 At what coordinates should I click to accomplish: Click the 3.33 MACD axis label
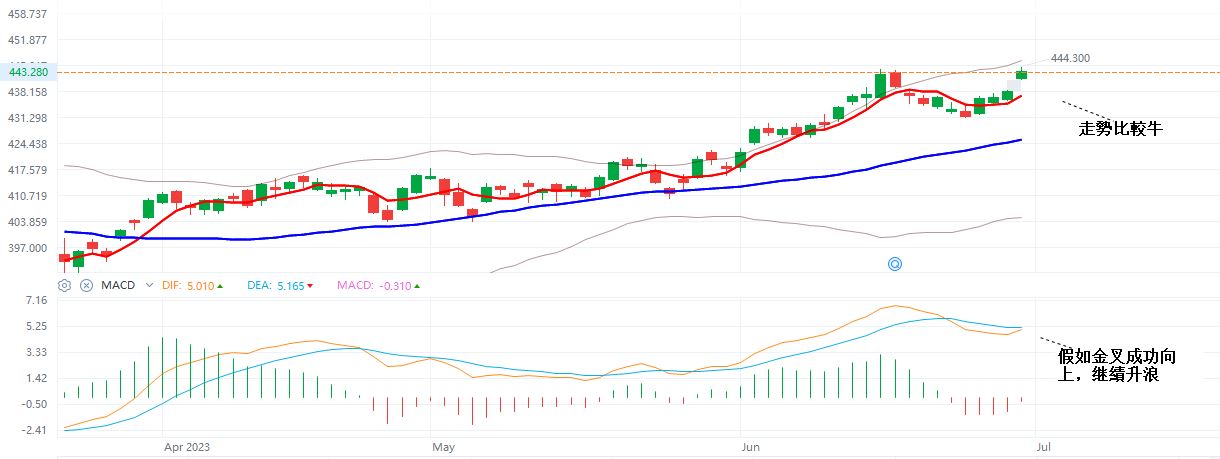[37, 352]
